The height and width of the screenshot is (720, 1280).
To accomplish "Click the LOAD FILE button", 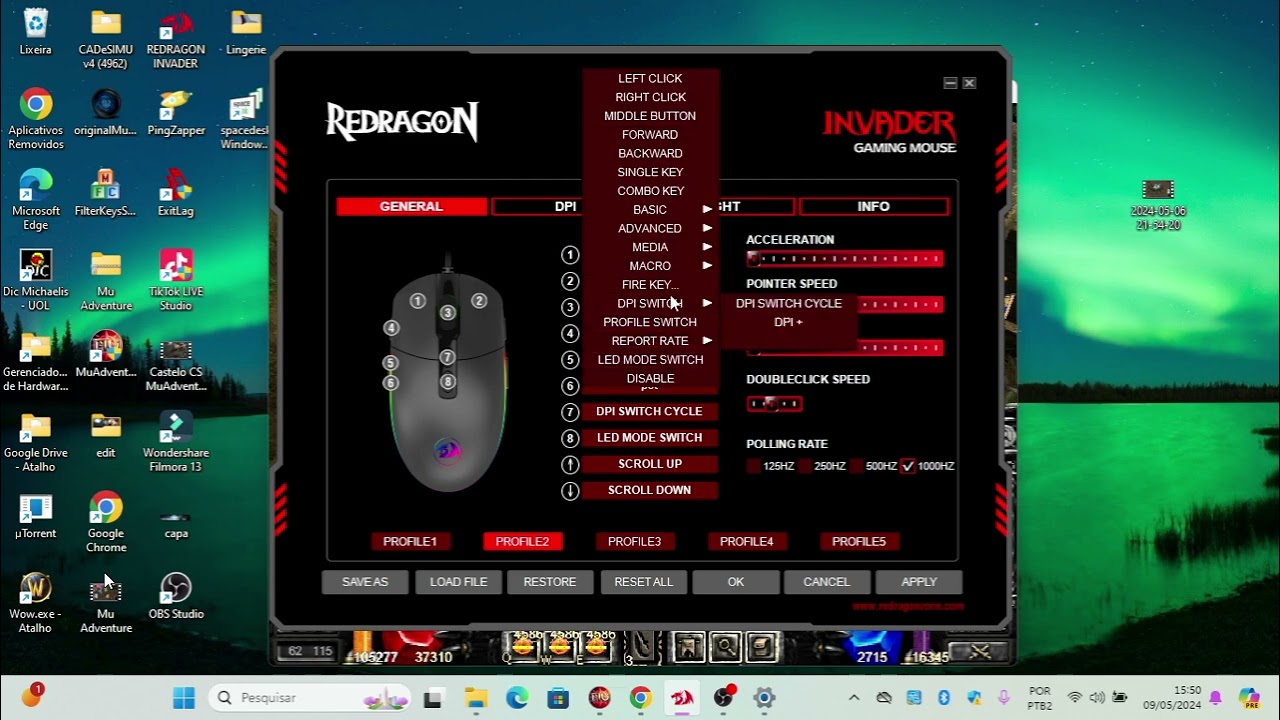I will (459, 582).
